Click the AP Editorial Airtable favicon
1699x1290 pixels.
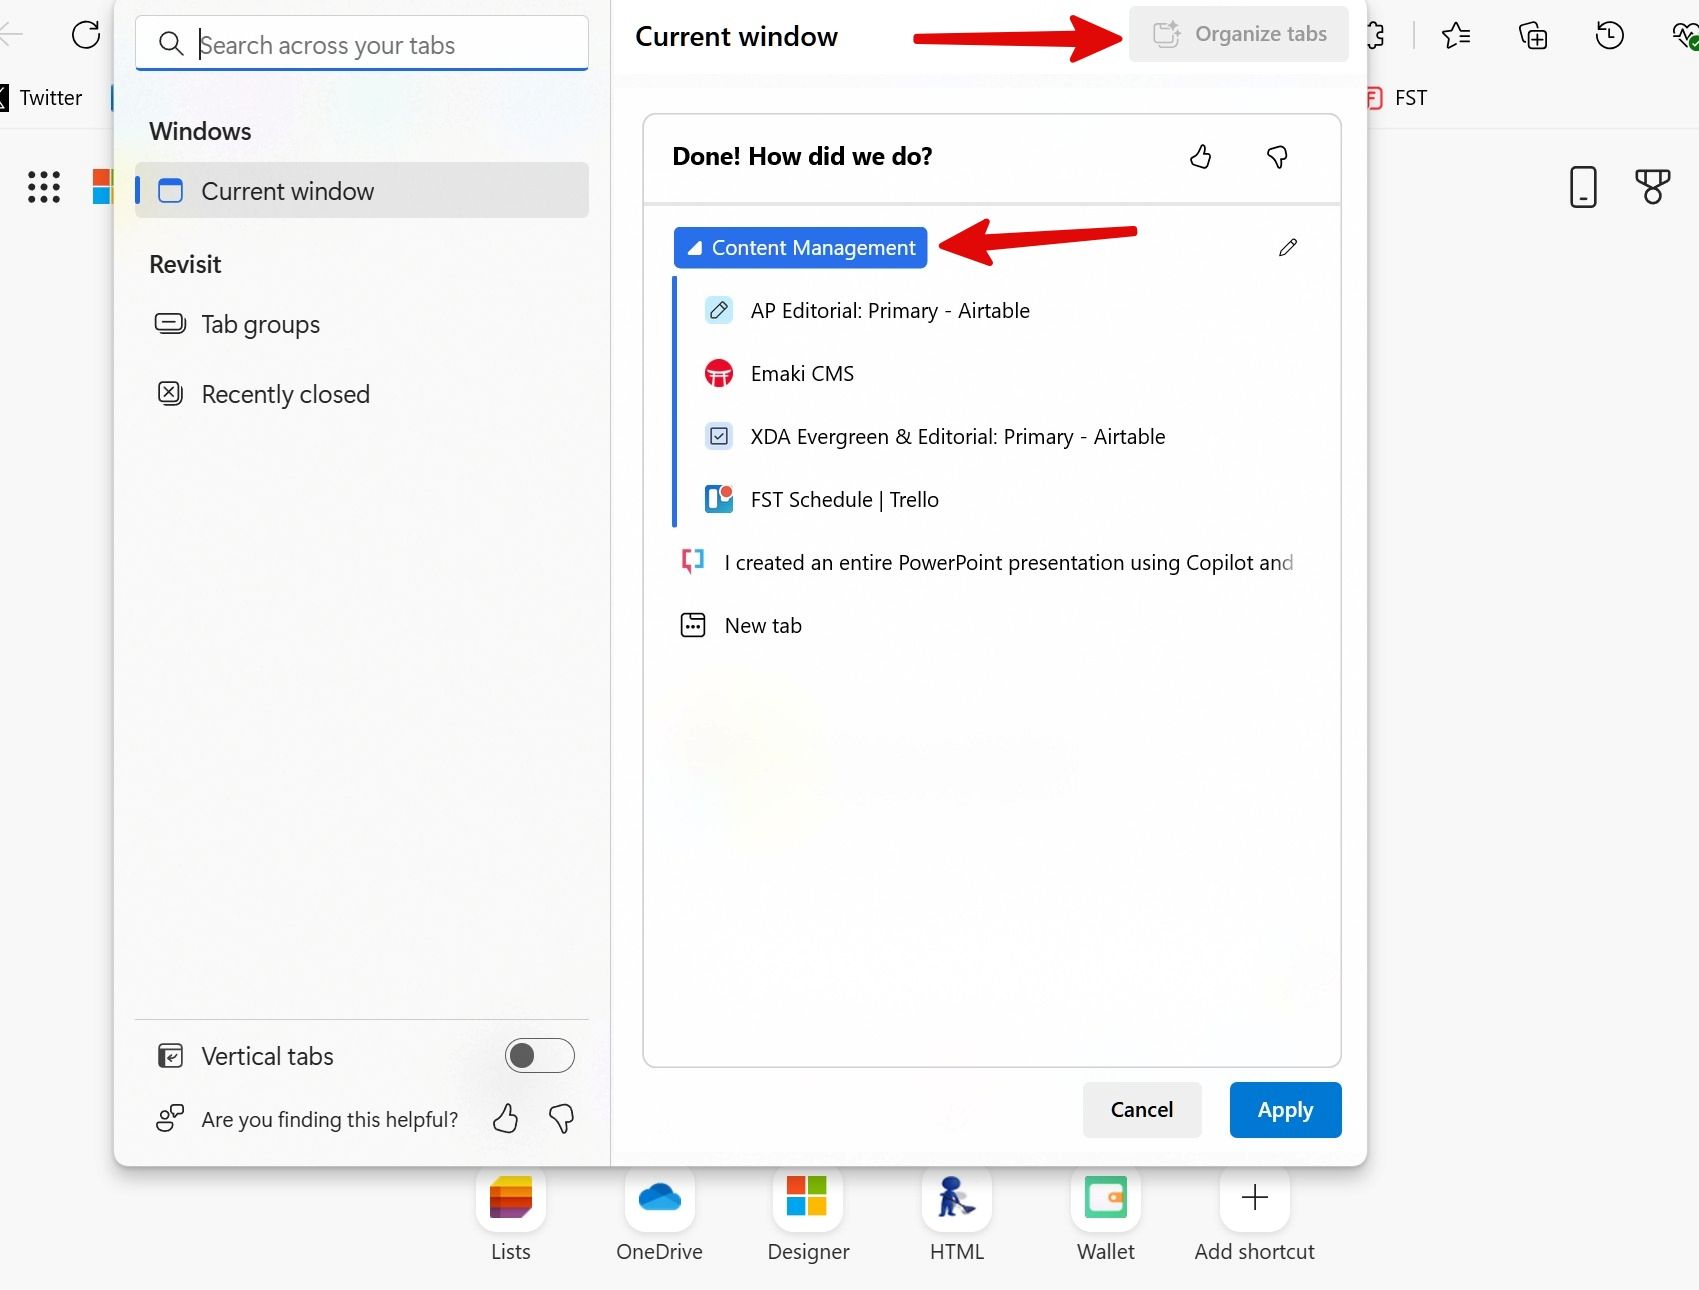click(719, 311)
